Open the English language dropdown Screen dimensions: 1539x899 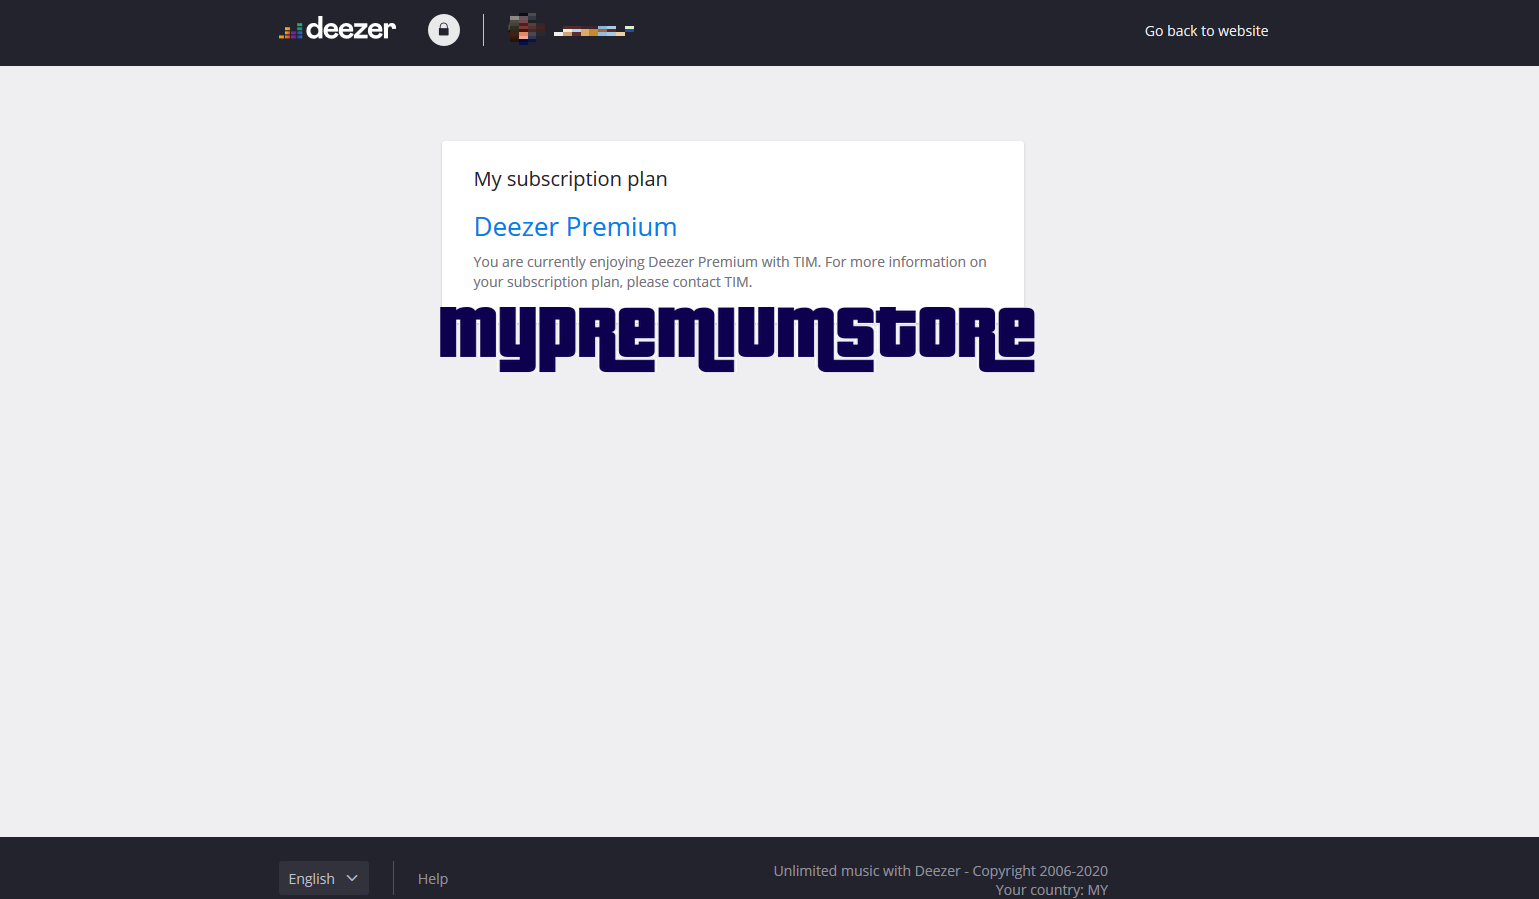tap(324, 878)
